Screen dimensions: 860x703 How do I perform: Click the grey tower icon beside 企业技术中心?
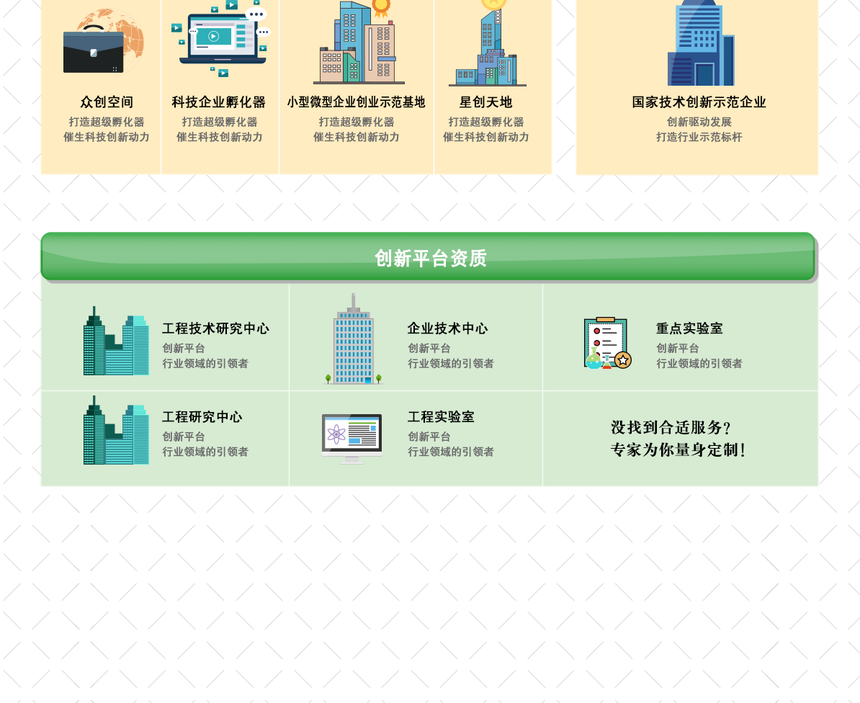click(x=353, y=339)
